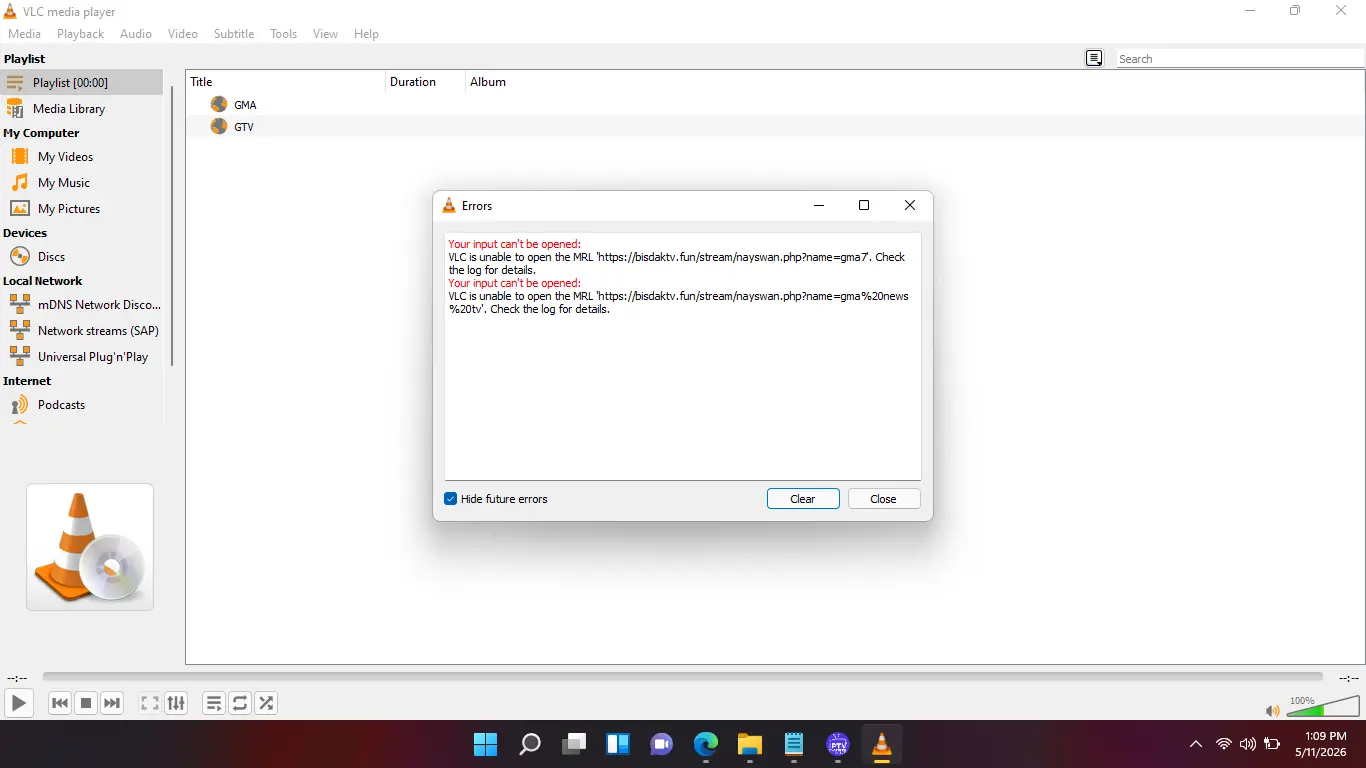This screenshot has height=768, width=1366.
Task: Open the Media menu
Action: click(25, 34)
